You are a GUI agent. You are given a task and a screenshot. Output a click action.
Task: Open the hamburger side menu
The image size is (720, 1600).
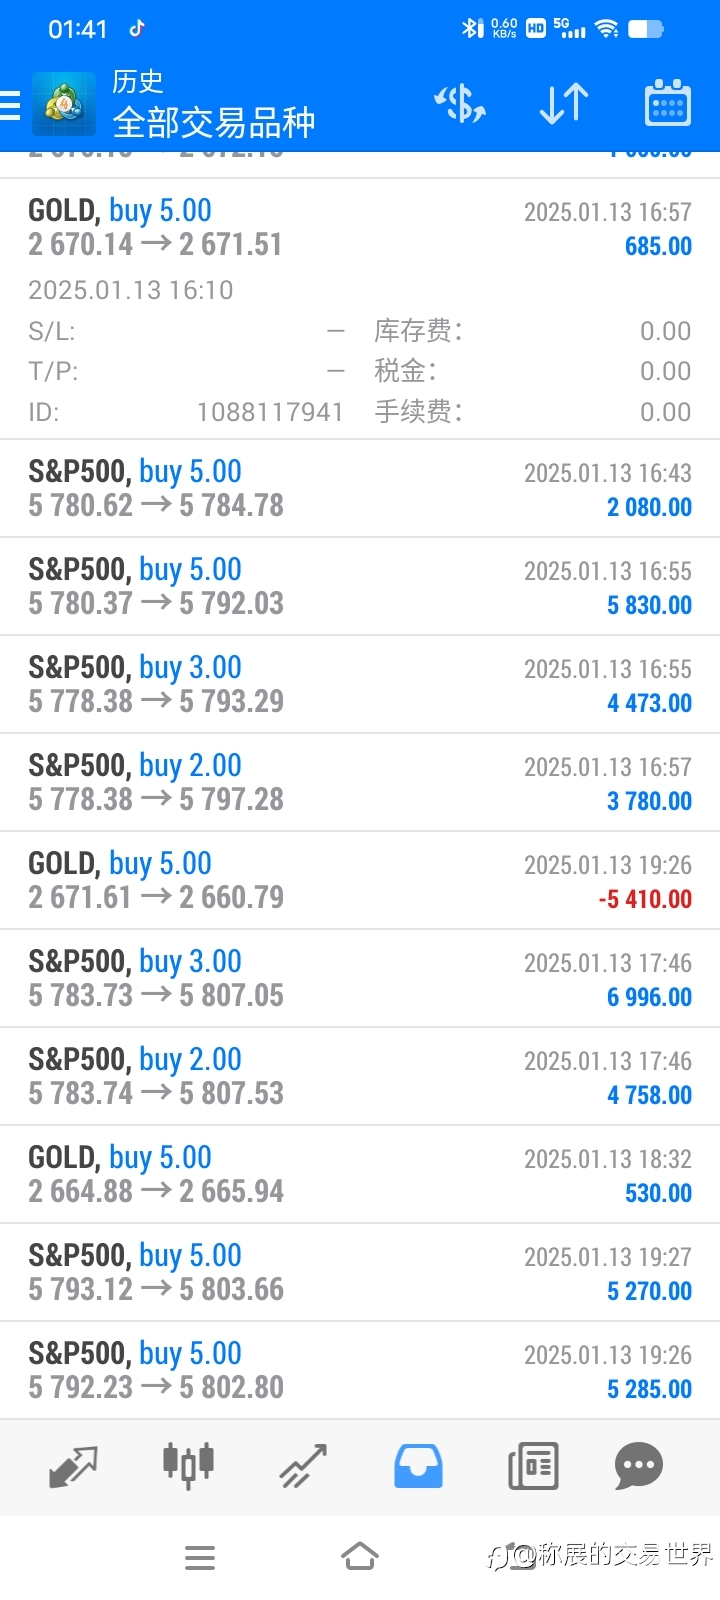(x=9, y=104)
